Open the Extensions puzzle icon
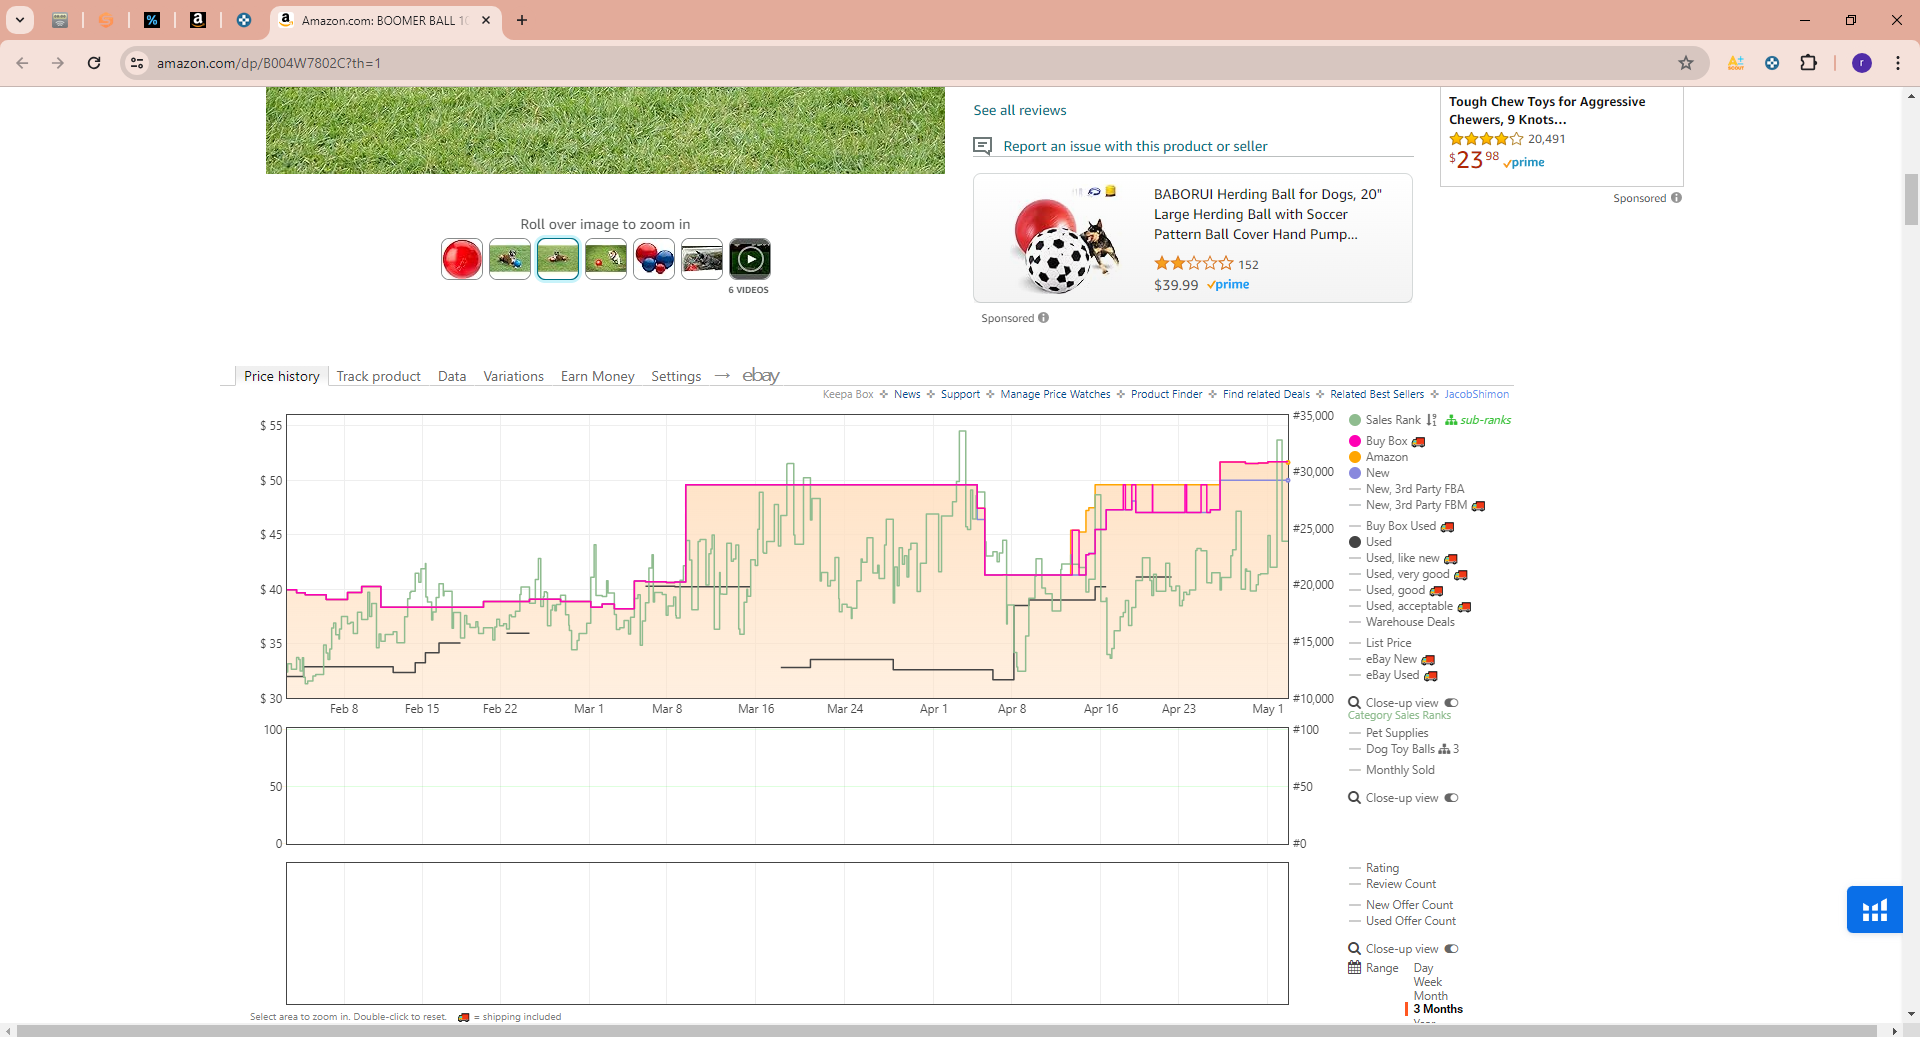 pos(1808,63)
